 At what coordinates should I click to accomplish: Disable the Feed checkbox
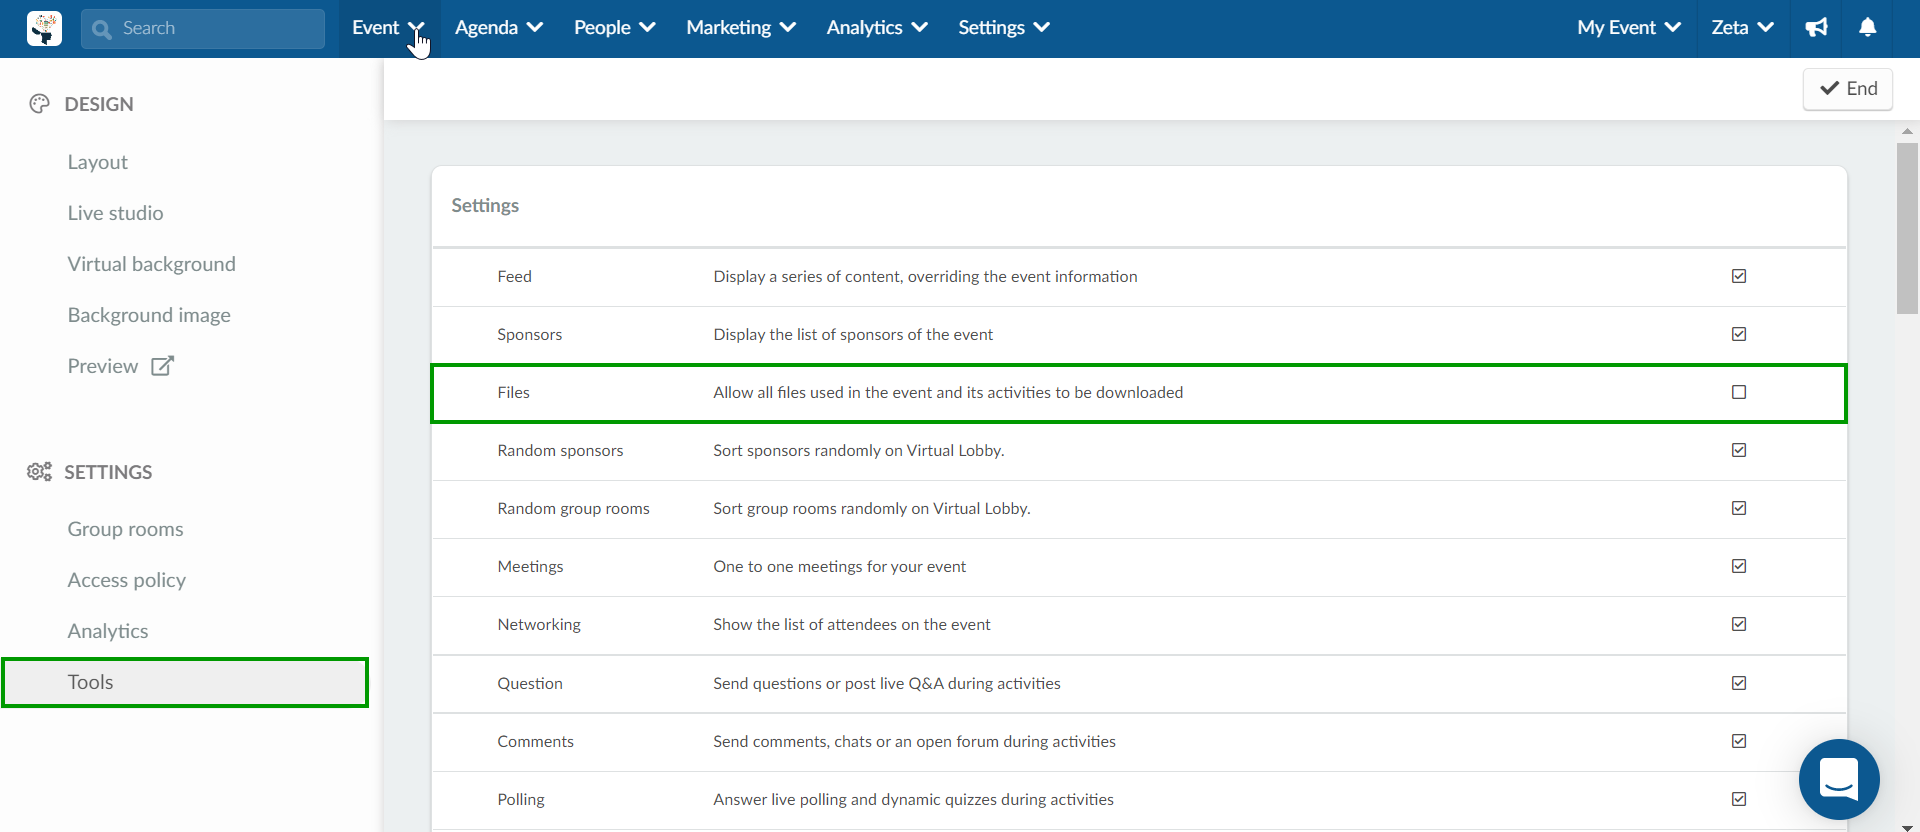(1739, 276)
